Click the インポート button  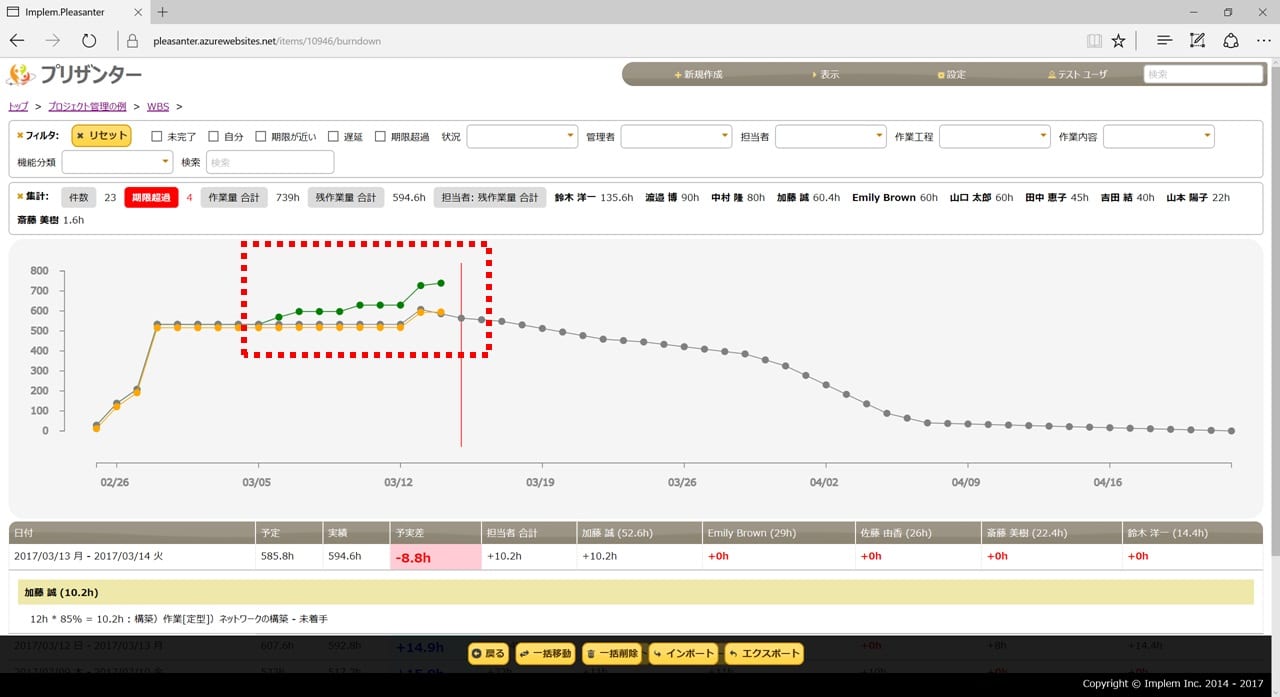pyautogui.click(x=684, y=654)
